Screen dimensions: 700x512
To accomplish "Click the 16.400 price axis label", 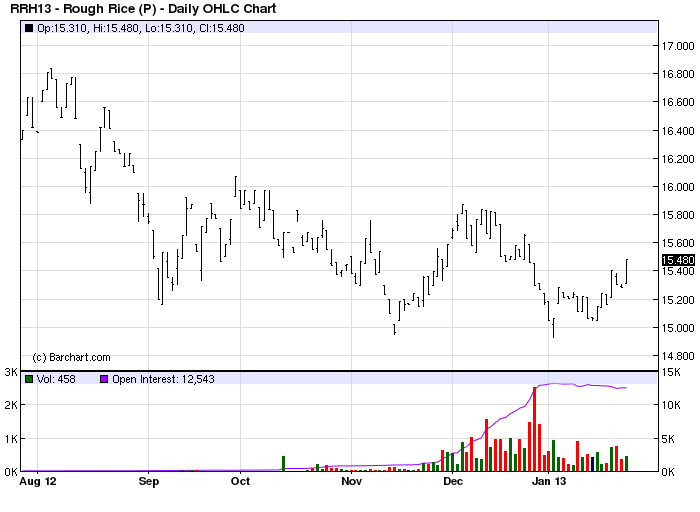I will (678, 131).
